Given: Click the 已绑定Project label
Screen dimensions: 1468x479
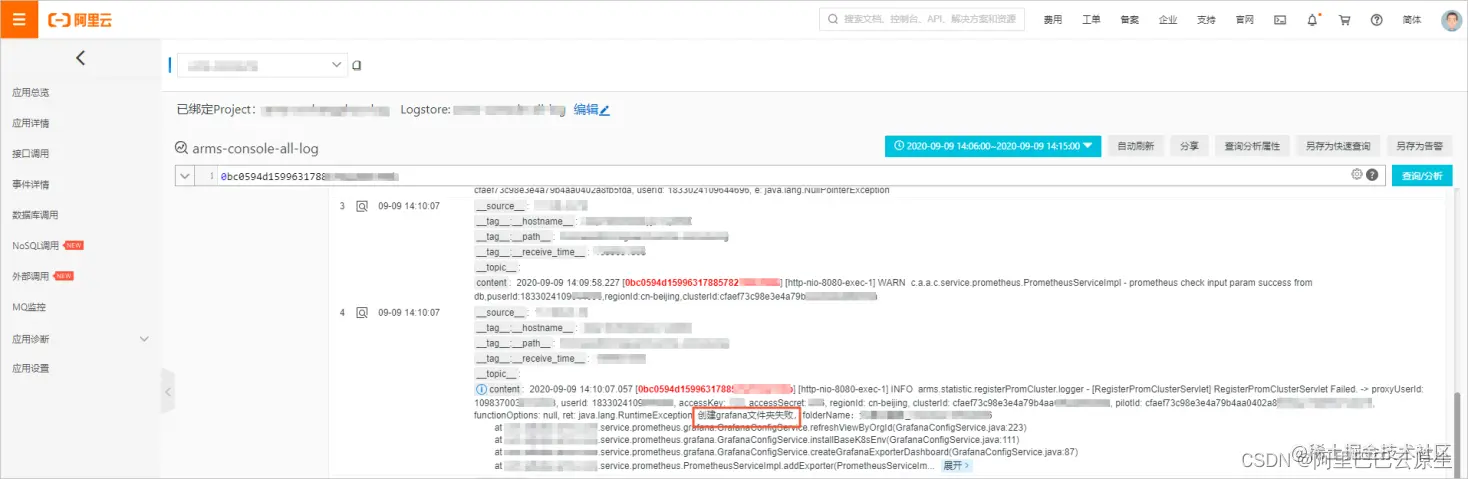Looking at the screenshot, I should tap(216, 110).
